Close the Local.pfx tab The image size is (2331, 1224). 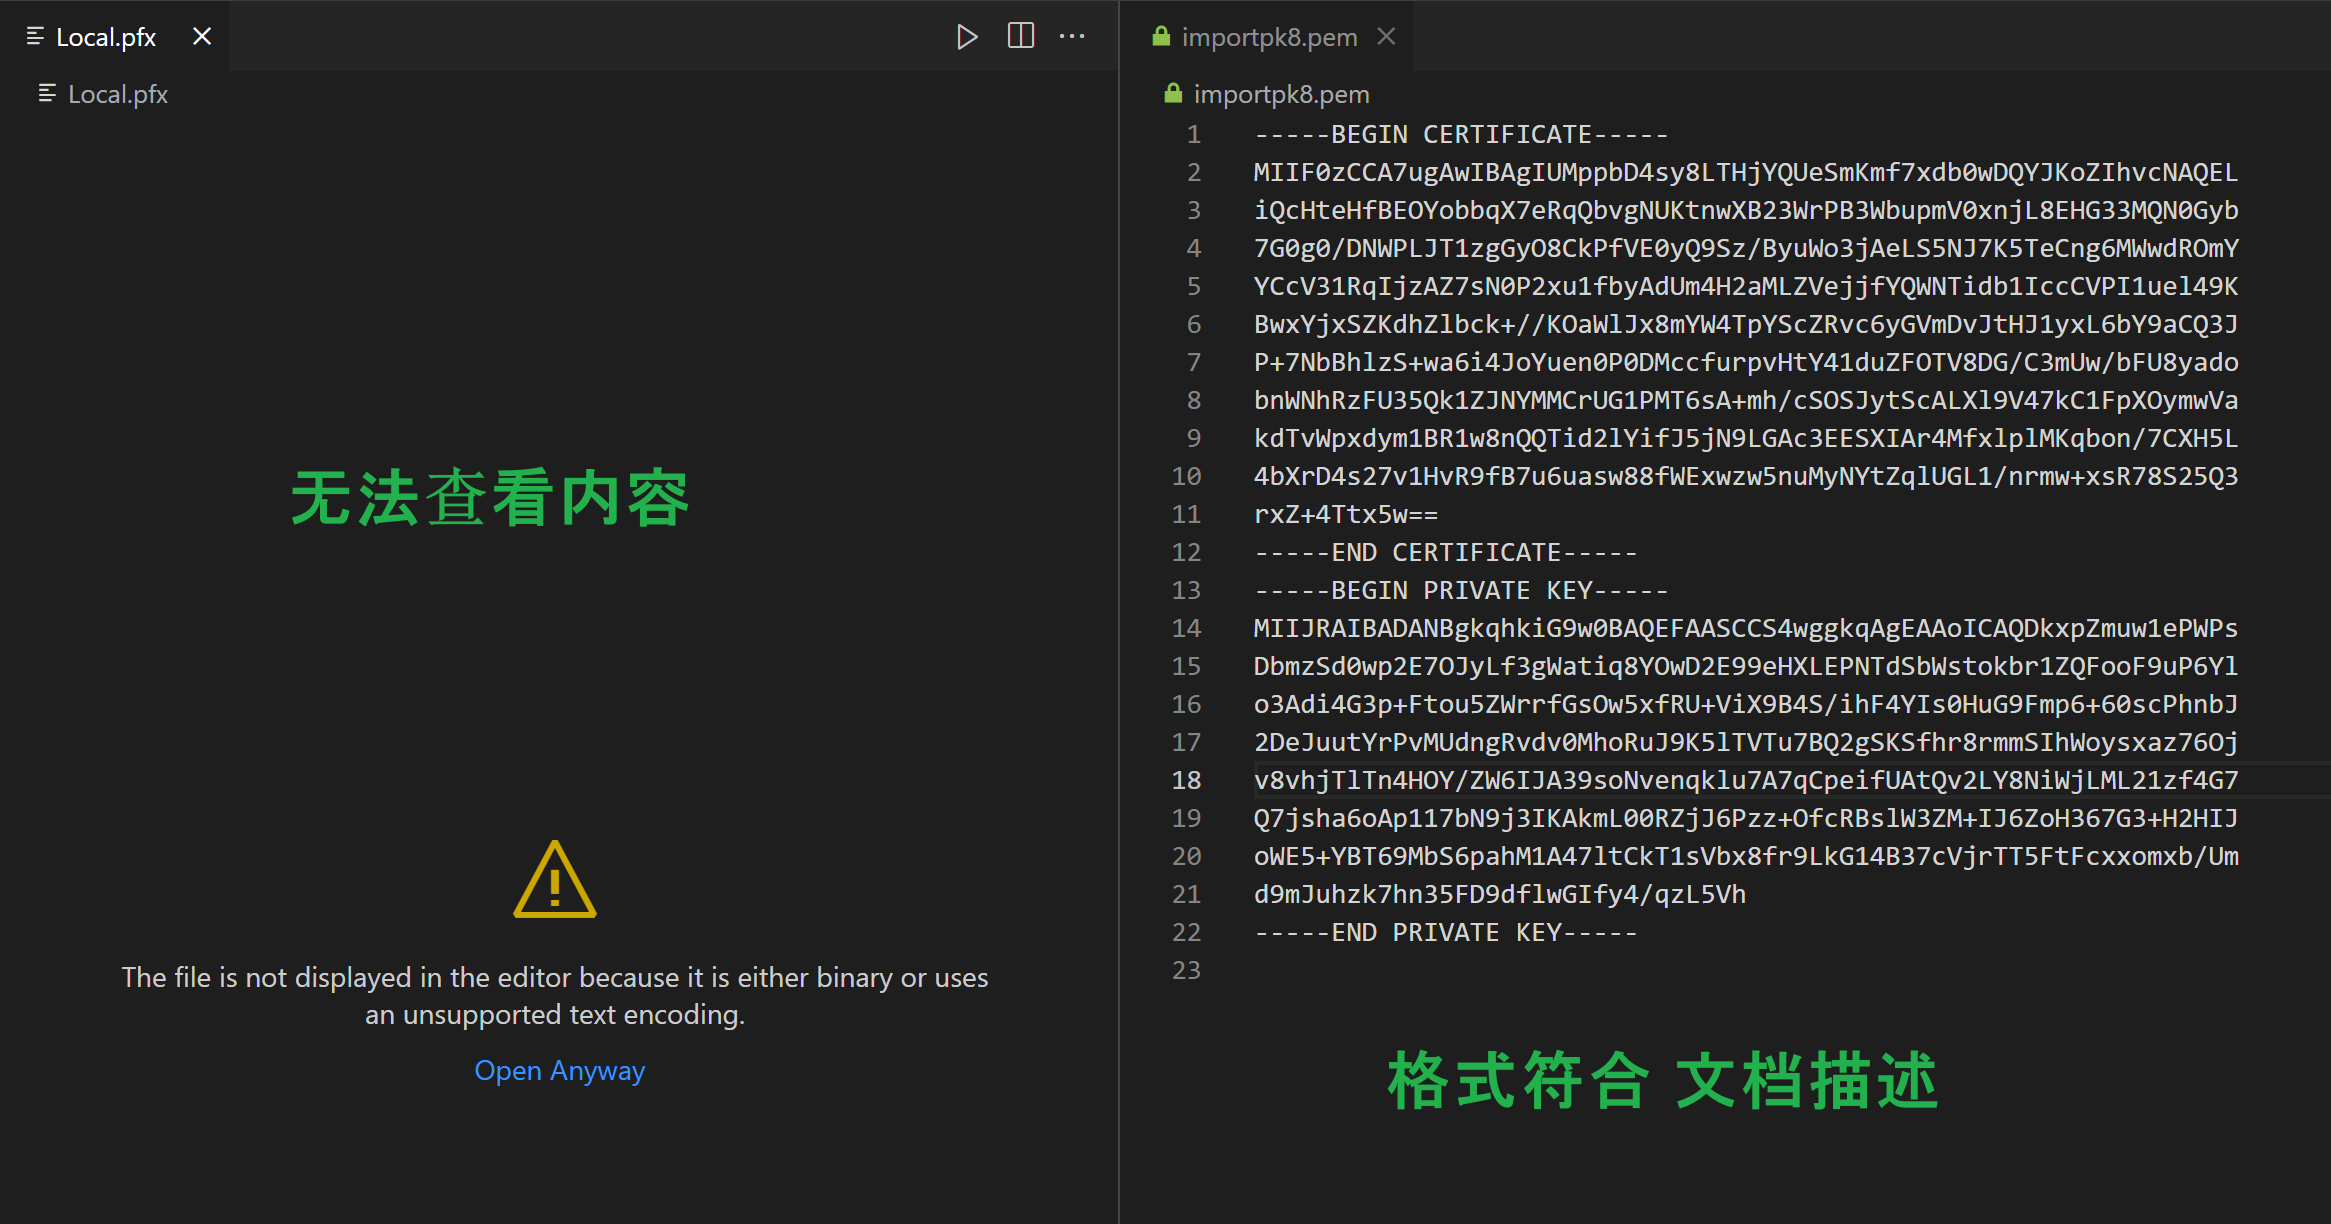coord(202,37)
